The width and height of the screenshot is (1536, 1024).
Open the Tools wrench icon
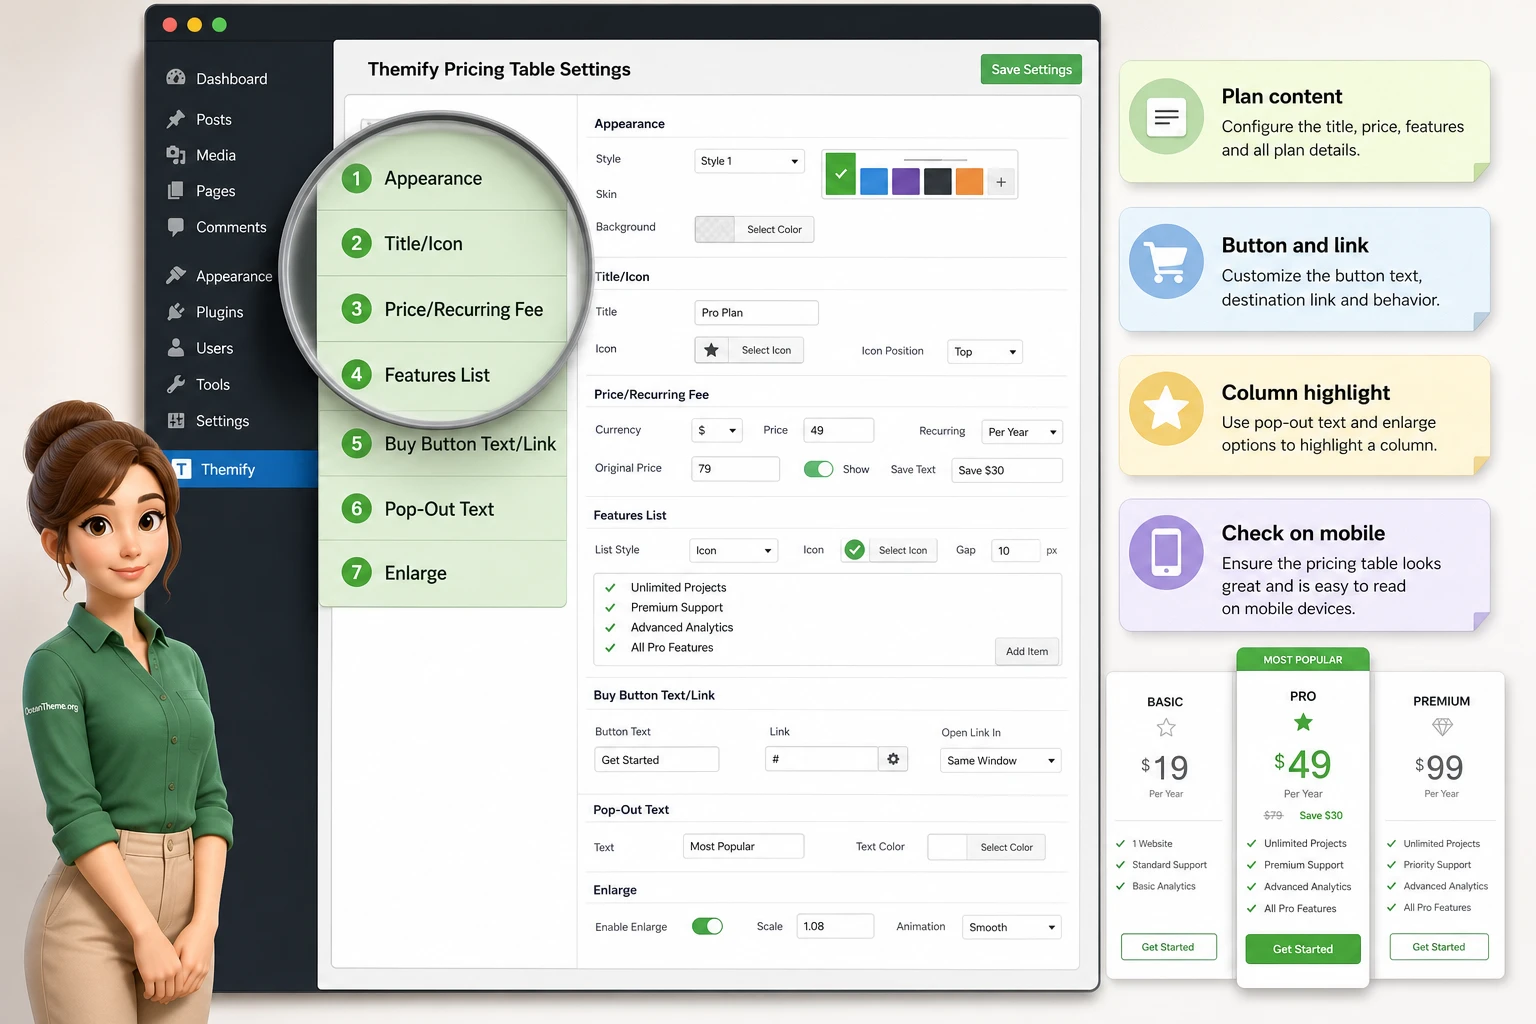(x=176, y=384)
